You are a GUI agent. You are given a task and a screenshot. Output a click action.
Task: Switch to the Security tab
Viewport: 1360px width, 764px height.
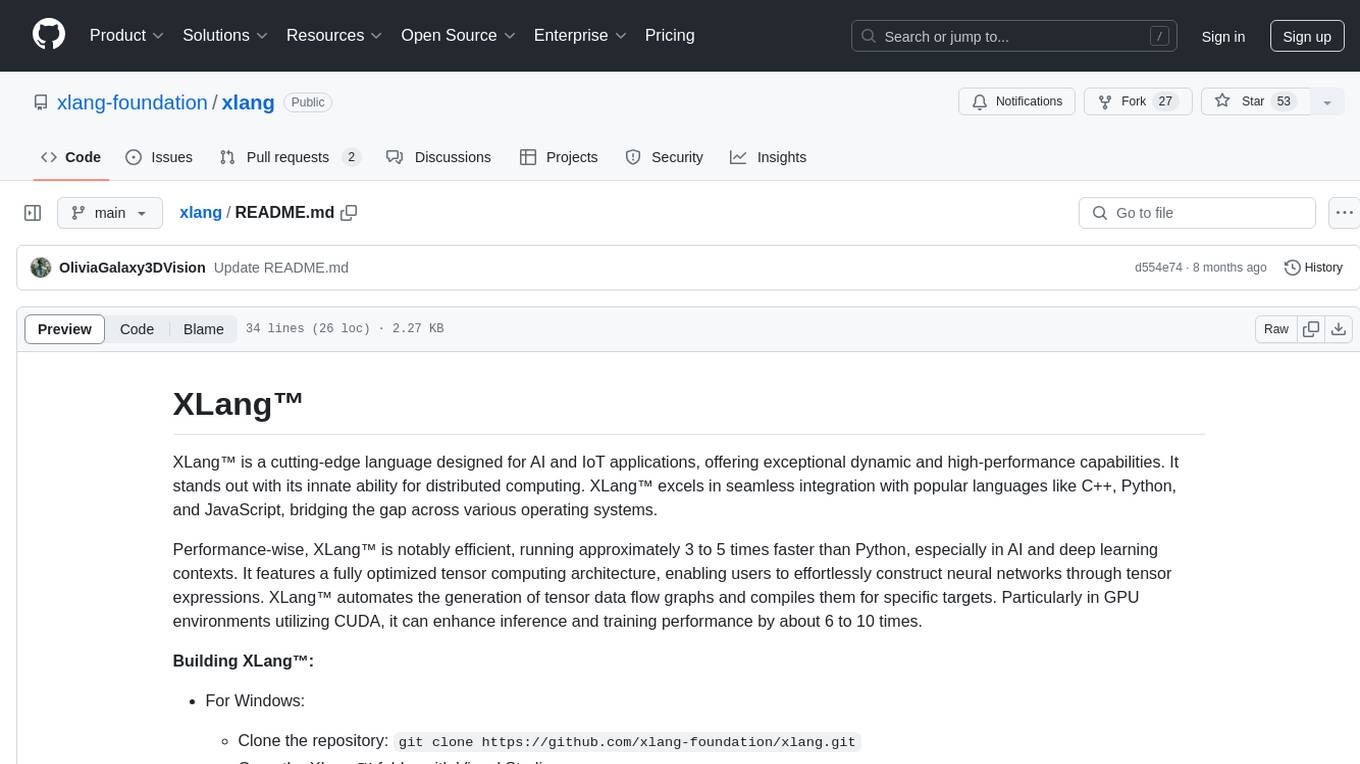pyautogui.click(x=664, y=157)
